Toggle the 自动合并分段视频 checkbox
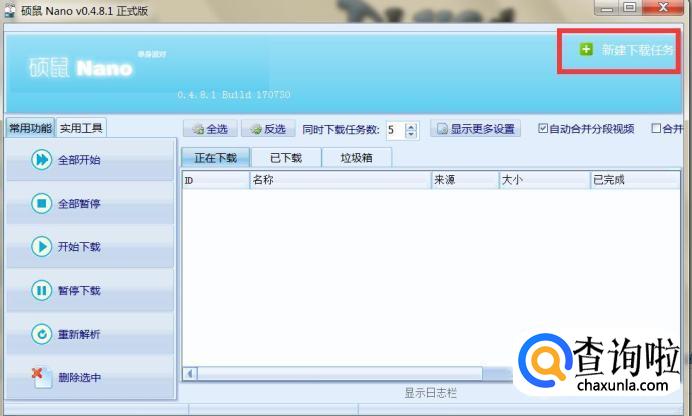 coord(543,128)
